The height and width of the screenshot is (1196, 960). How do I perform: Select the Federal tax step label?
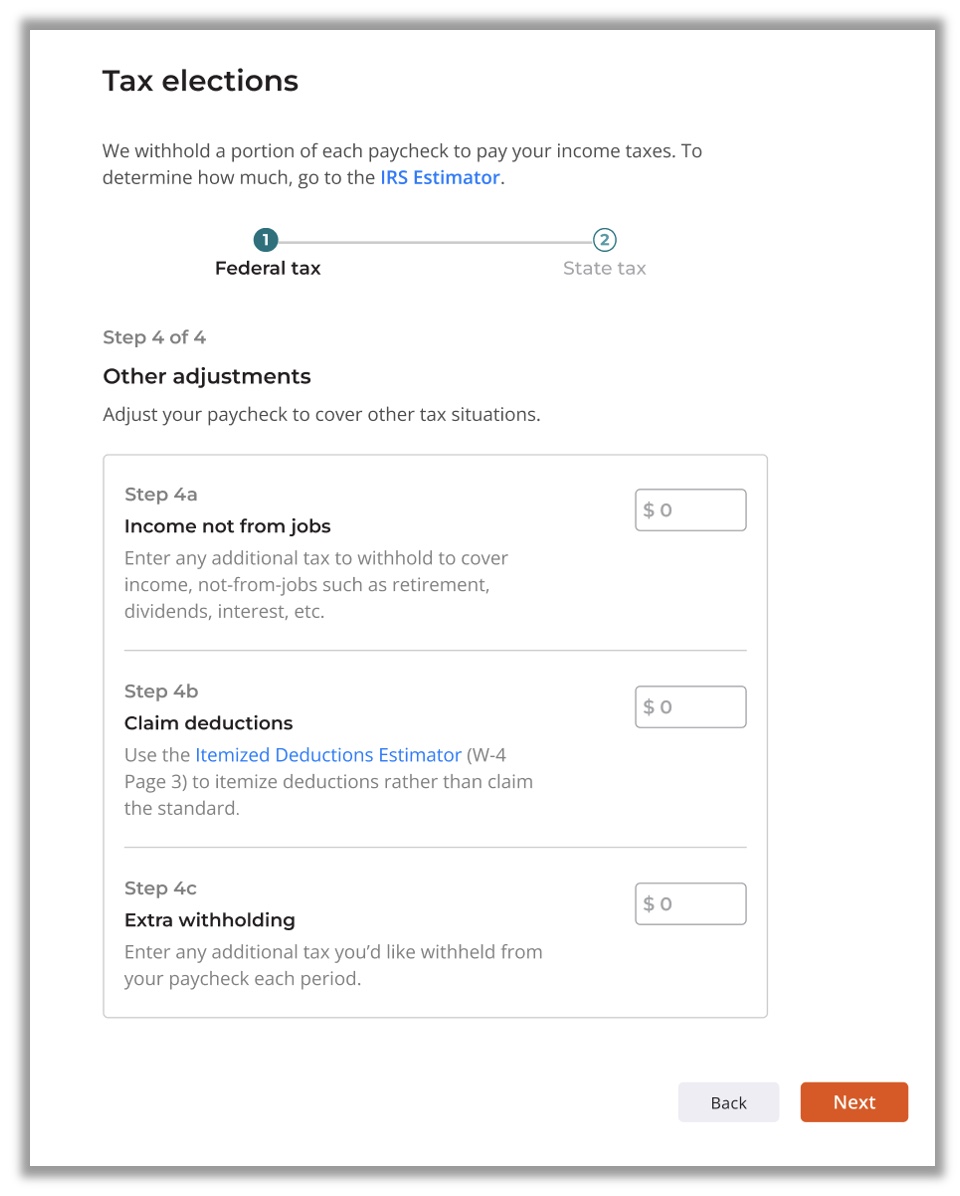click(x=268, y=268)
